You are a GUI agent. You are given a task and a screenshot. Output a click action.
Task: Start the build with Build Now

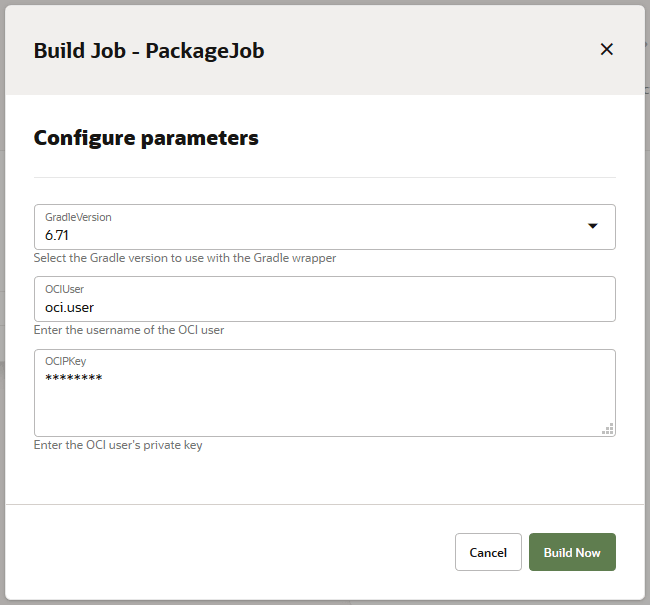[572, 552]
